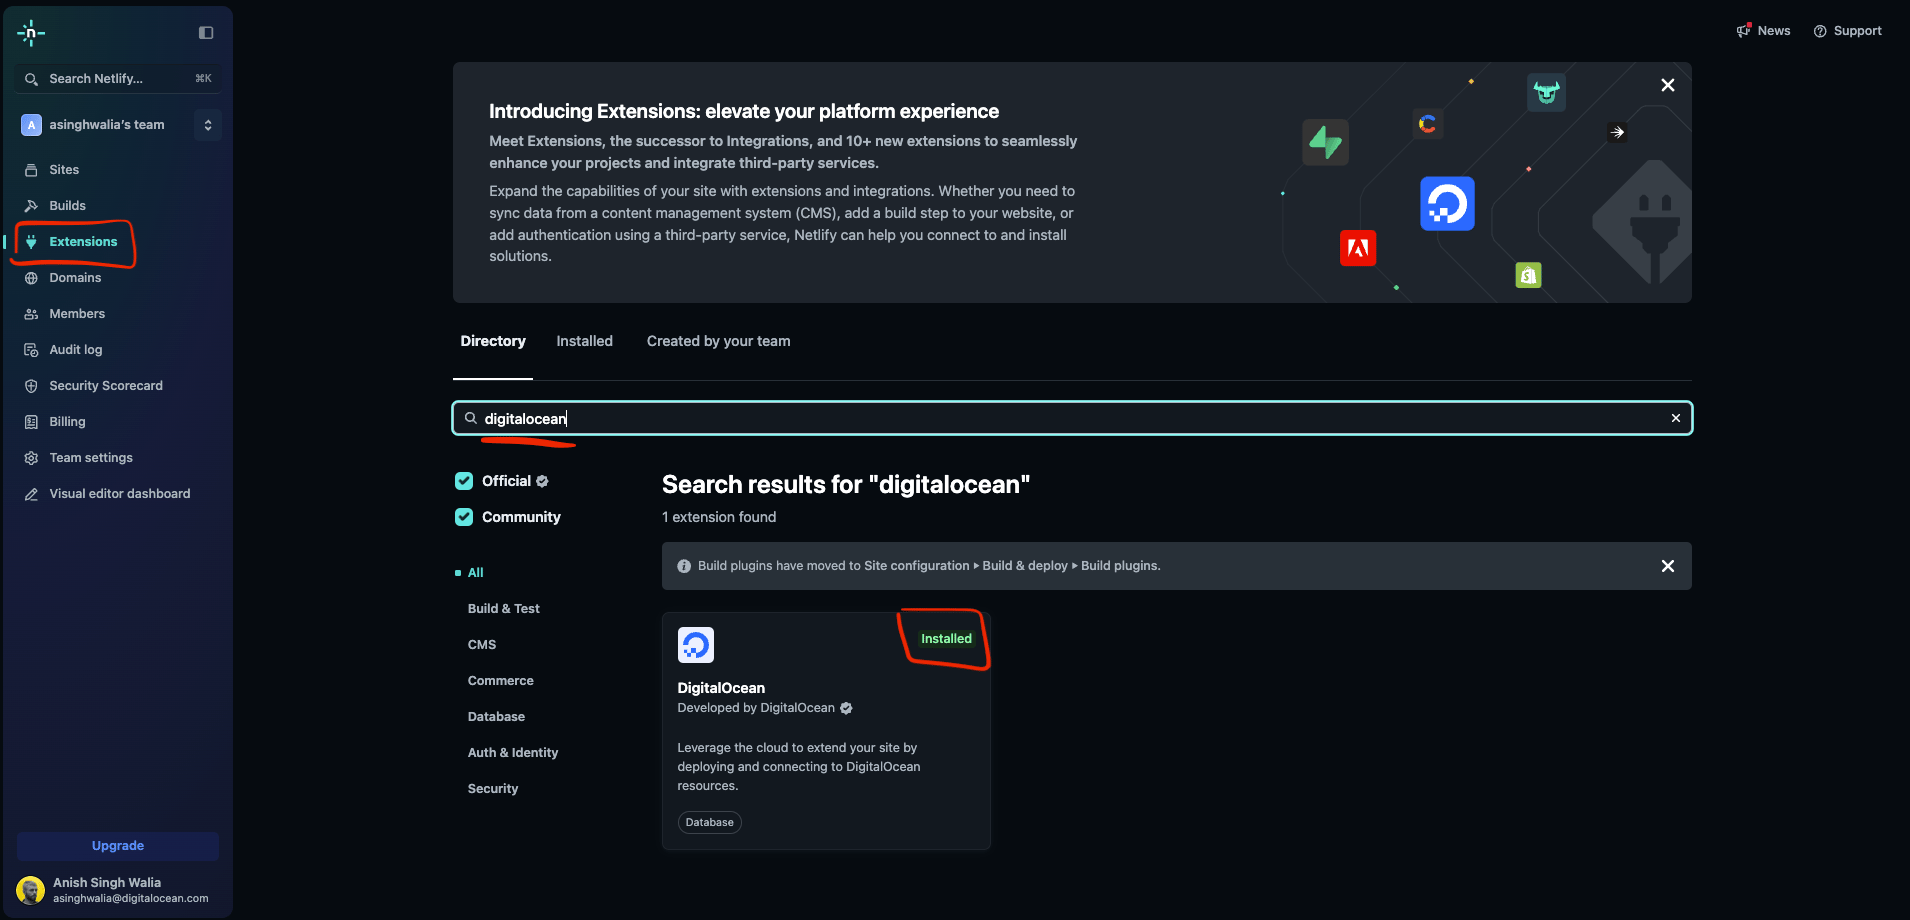Click the Builds hammer icon
1910x920 pixels.
[x=31, y=206]
